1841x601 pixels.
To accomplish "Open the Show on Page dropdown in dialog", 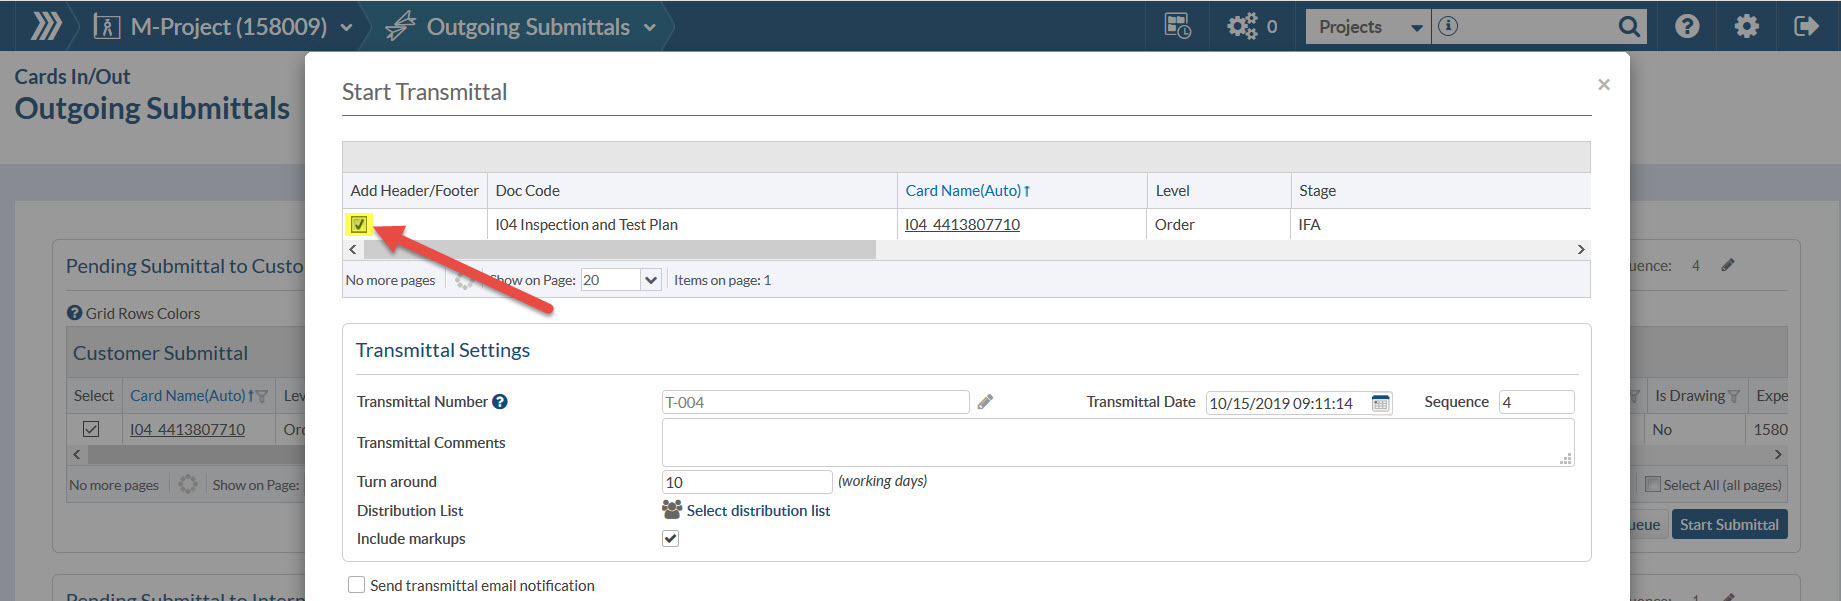I will click(651, 280).
